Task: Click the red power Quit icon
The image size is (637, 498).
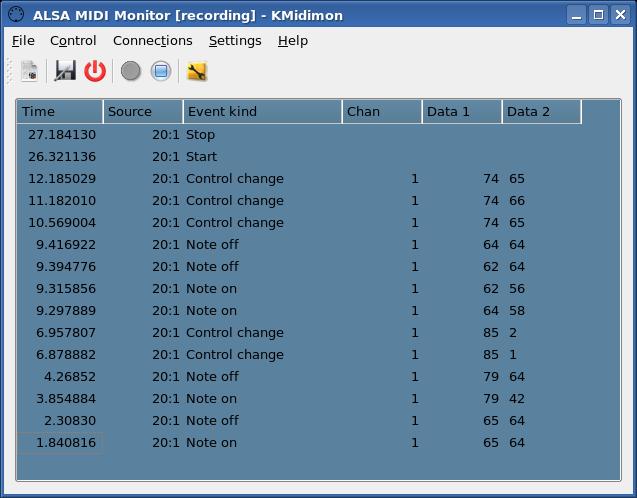Action: point(95,71)
